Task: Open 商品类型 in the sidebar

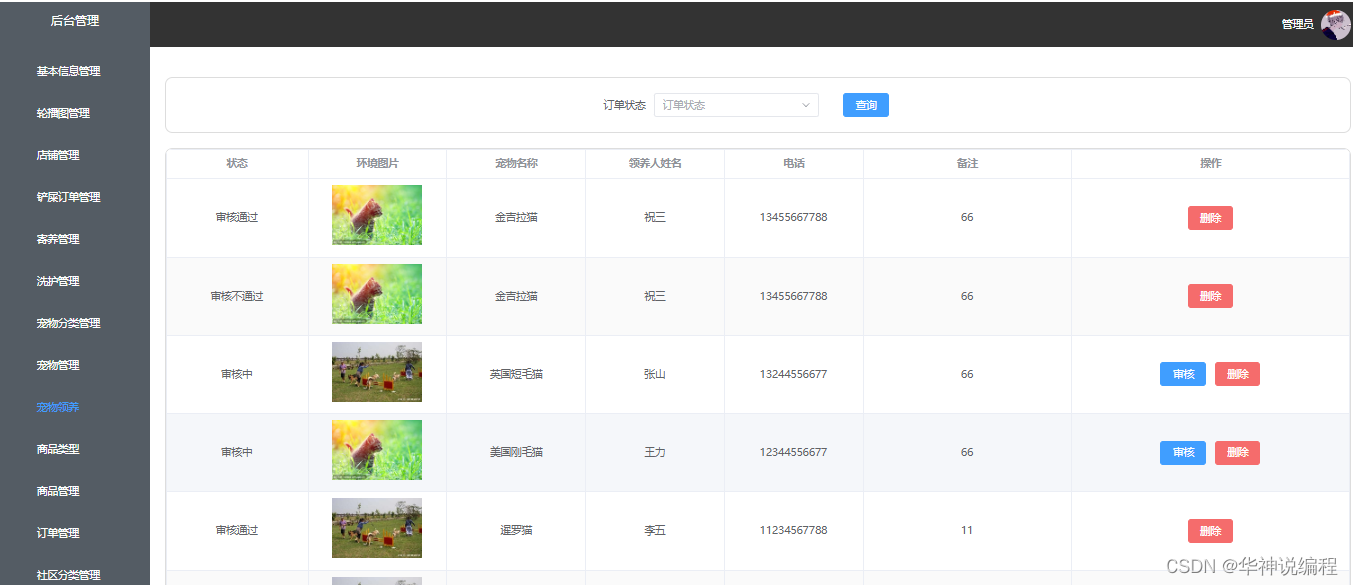Action: click(58, 449)
